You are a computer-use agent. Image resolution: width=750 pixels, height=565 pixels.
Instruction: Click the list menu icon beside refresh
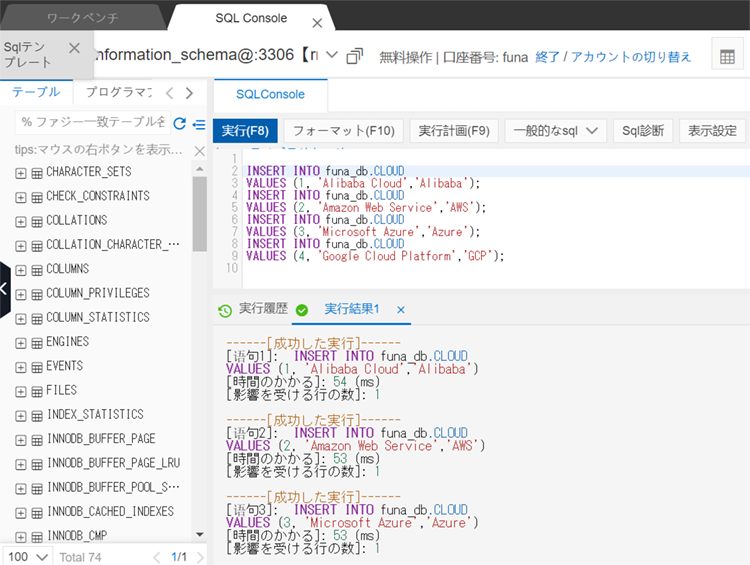pyautogui.click(x=199, y=123)
